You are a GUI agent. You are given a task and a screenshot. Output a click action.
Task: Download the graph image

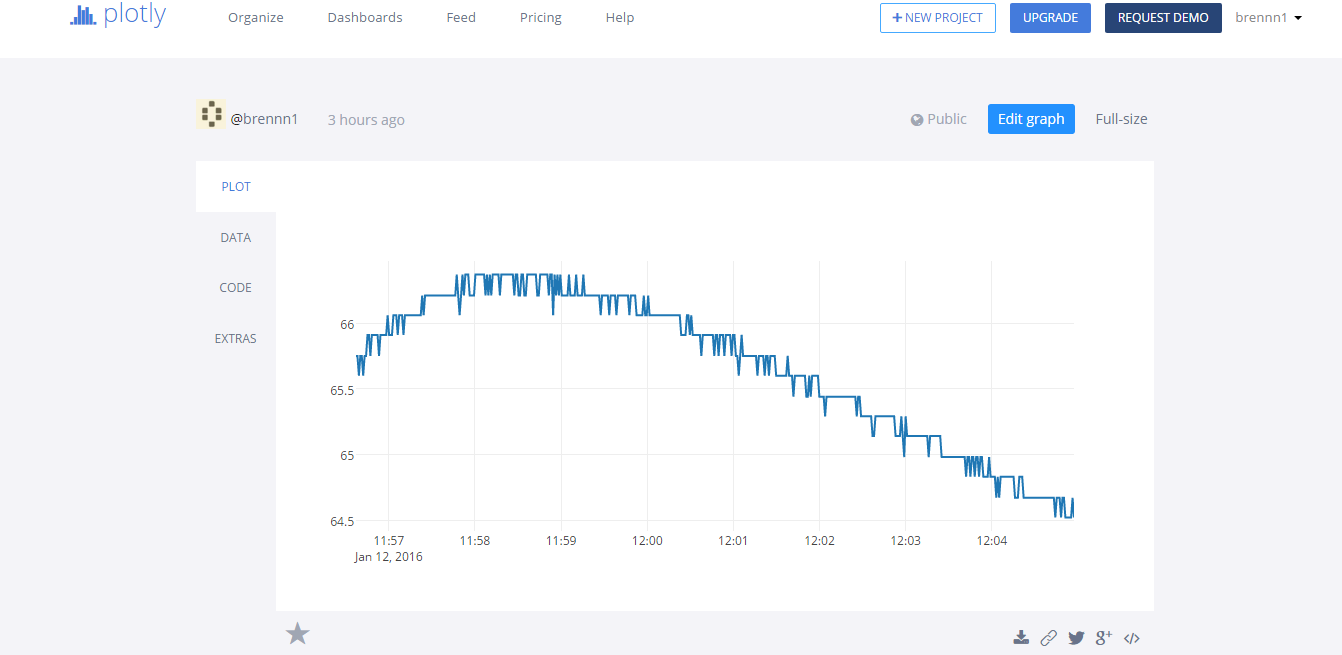coord(1021,637)
